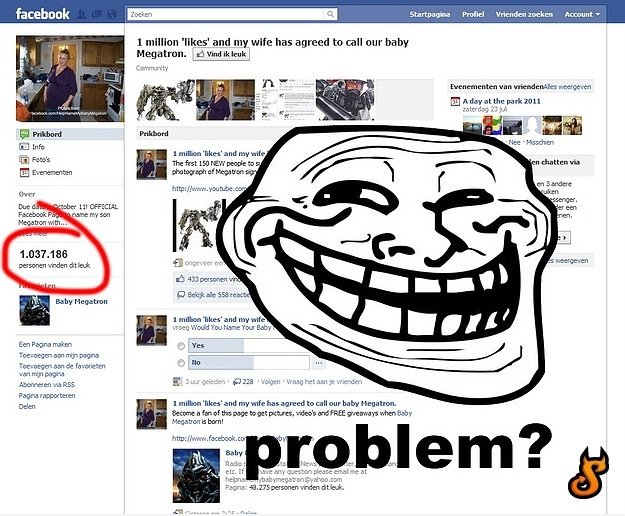Open the Info section
The image size is (625, 516).
[38, 147]
